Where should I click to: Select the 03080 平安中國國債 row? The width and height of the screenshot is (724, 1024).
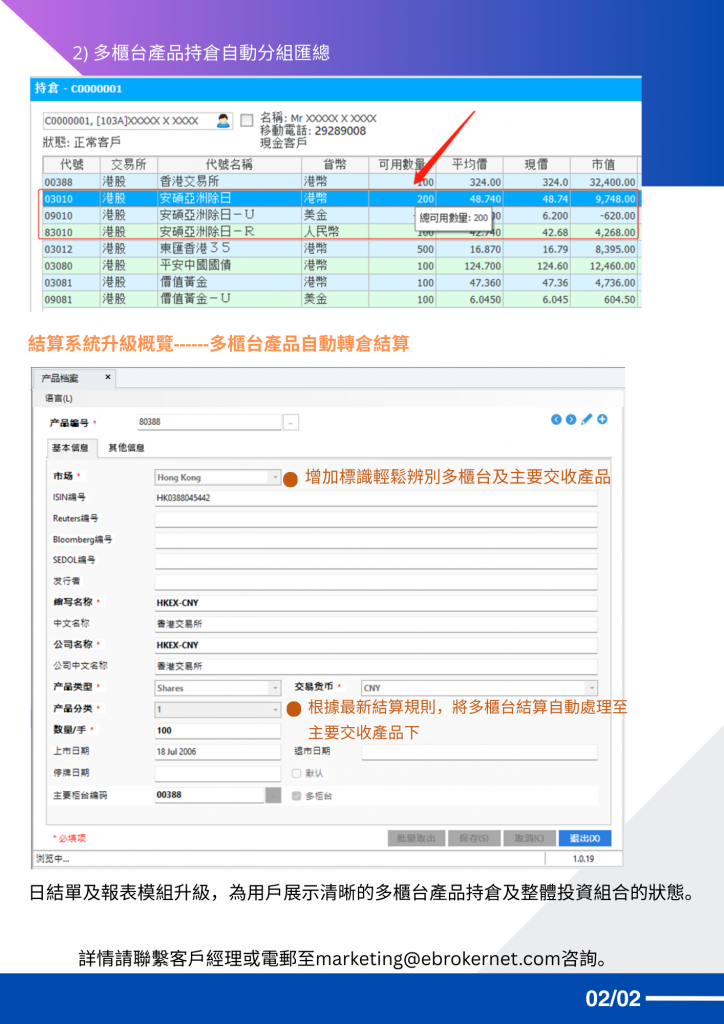(x=340, y=266)
